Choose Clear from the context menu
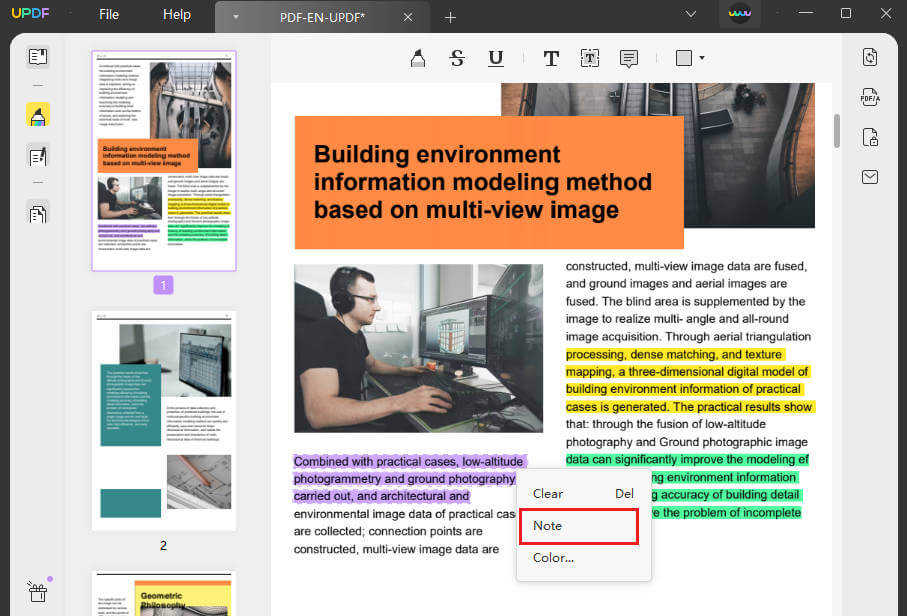The height and width of the screenshot is (616, 907). coord(547,493)
